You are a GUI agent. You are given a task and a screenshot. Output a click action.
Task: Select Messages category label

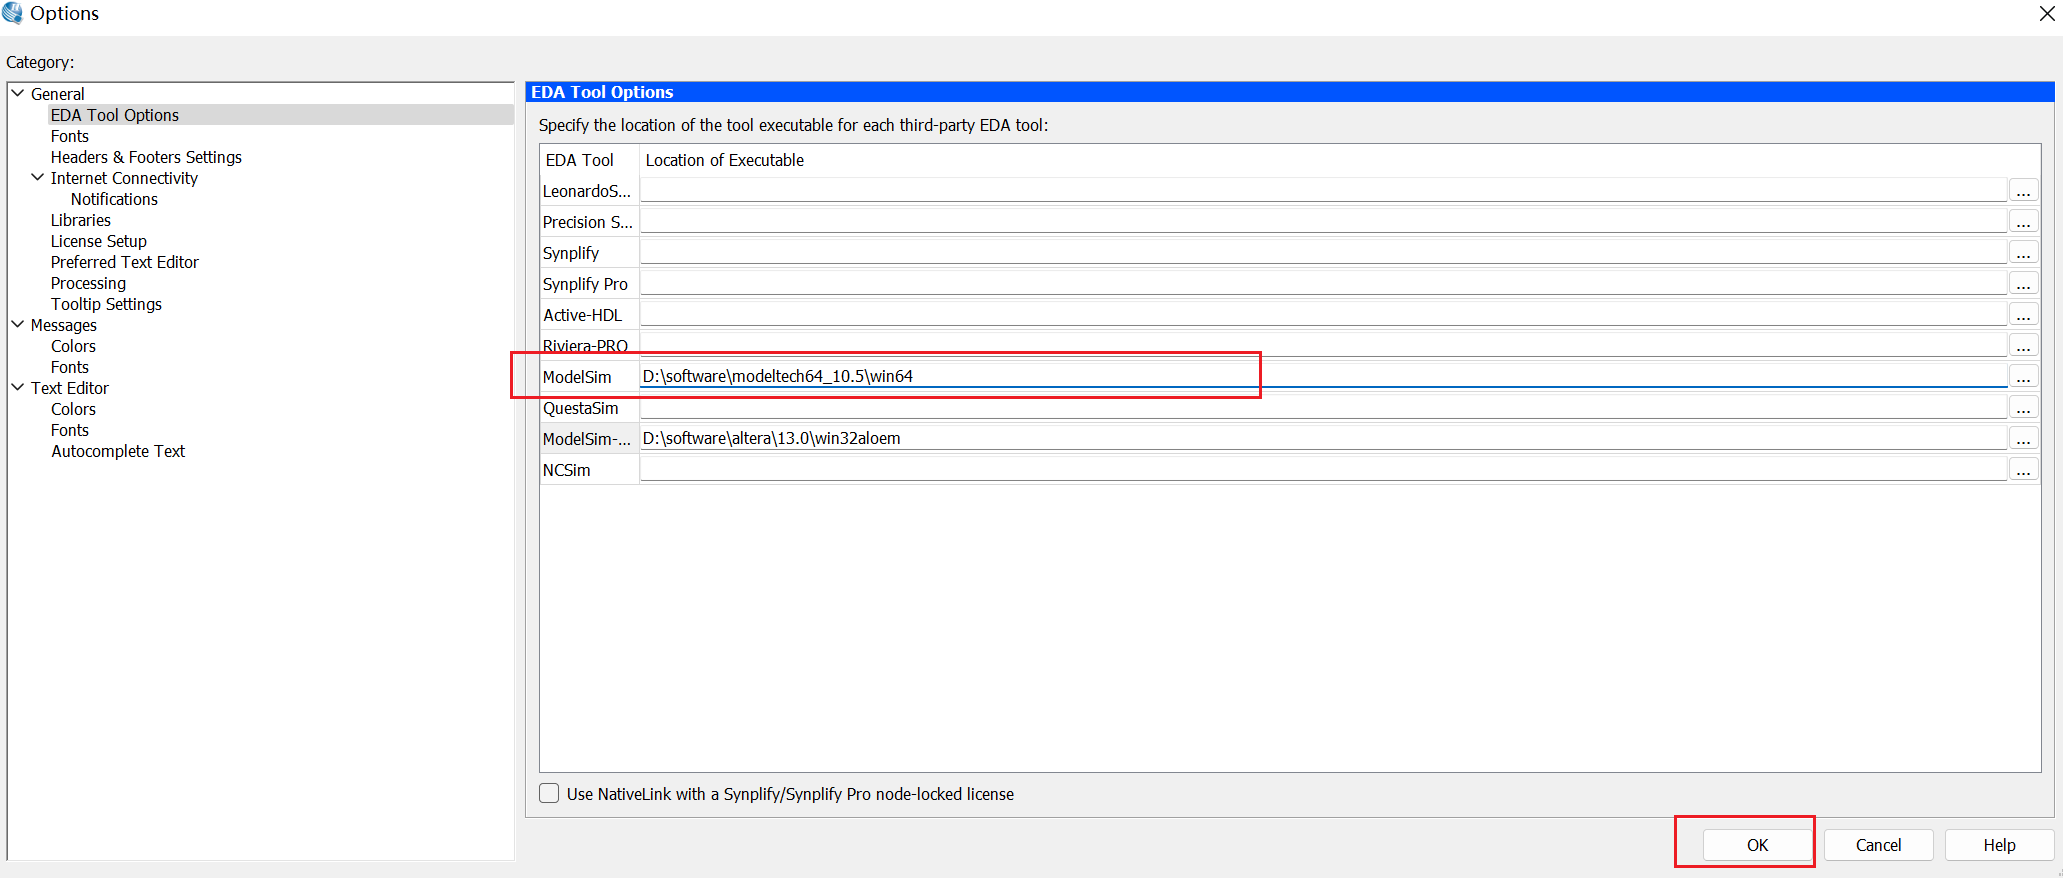64,325
